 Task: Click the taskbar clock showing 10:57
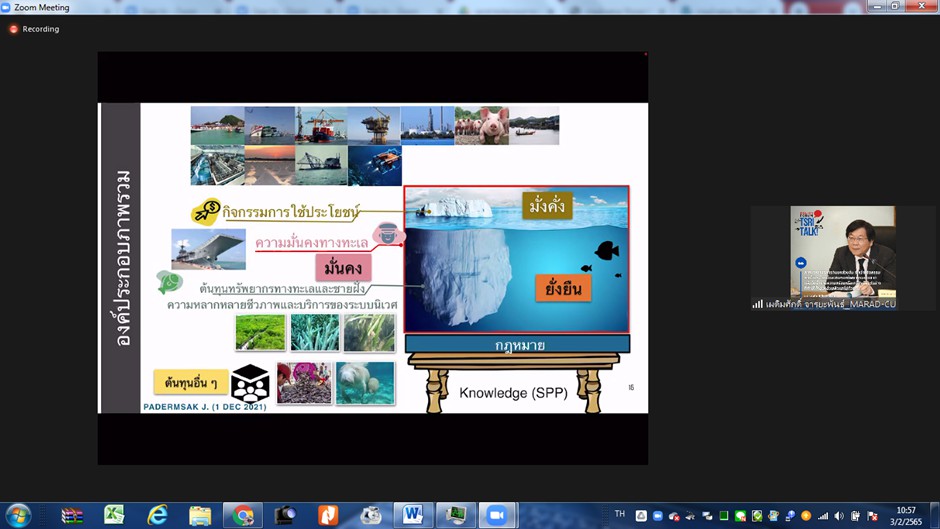coord(905,516)
